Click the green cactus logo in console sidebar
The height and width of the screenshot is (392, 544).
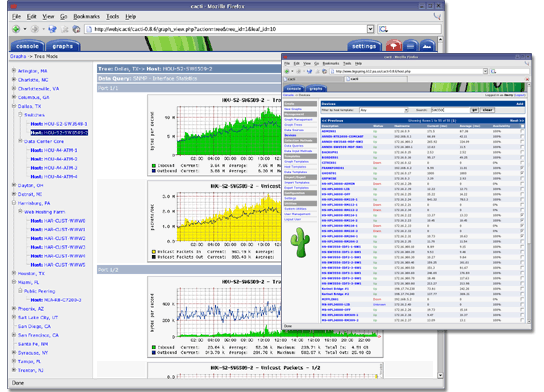click(300, 242)
